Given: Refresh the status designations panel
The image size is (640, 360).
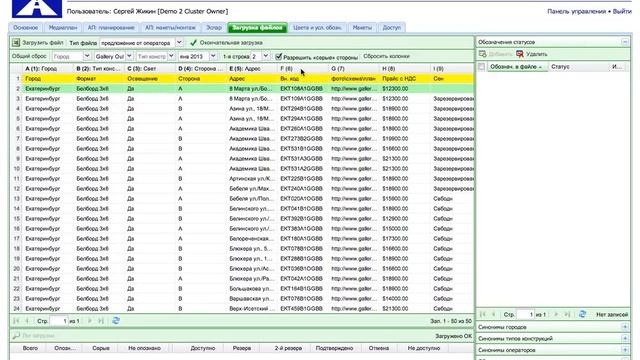Looking at the screenshot, I should (582, 314).
